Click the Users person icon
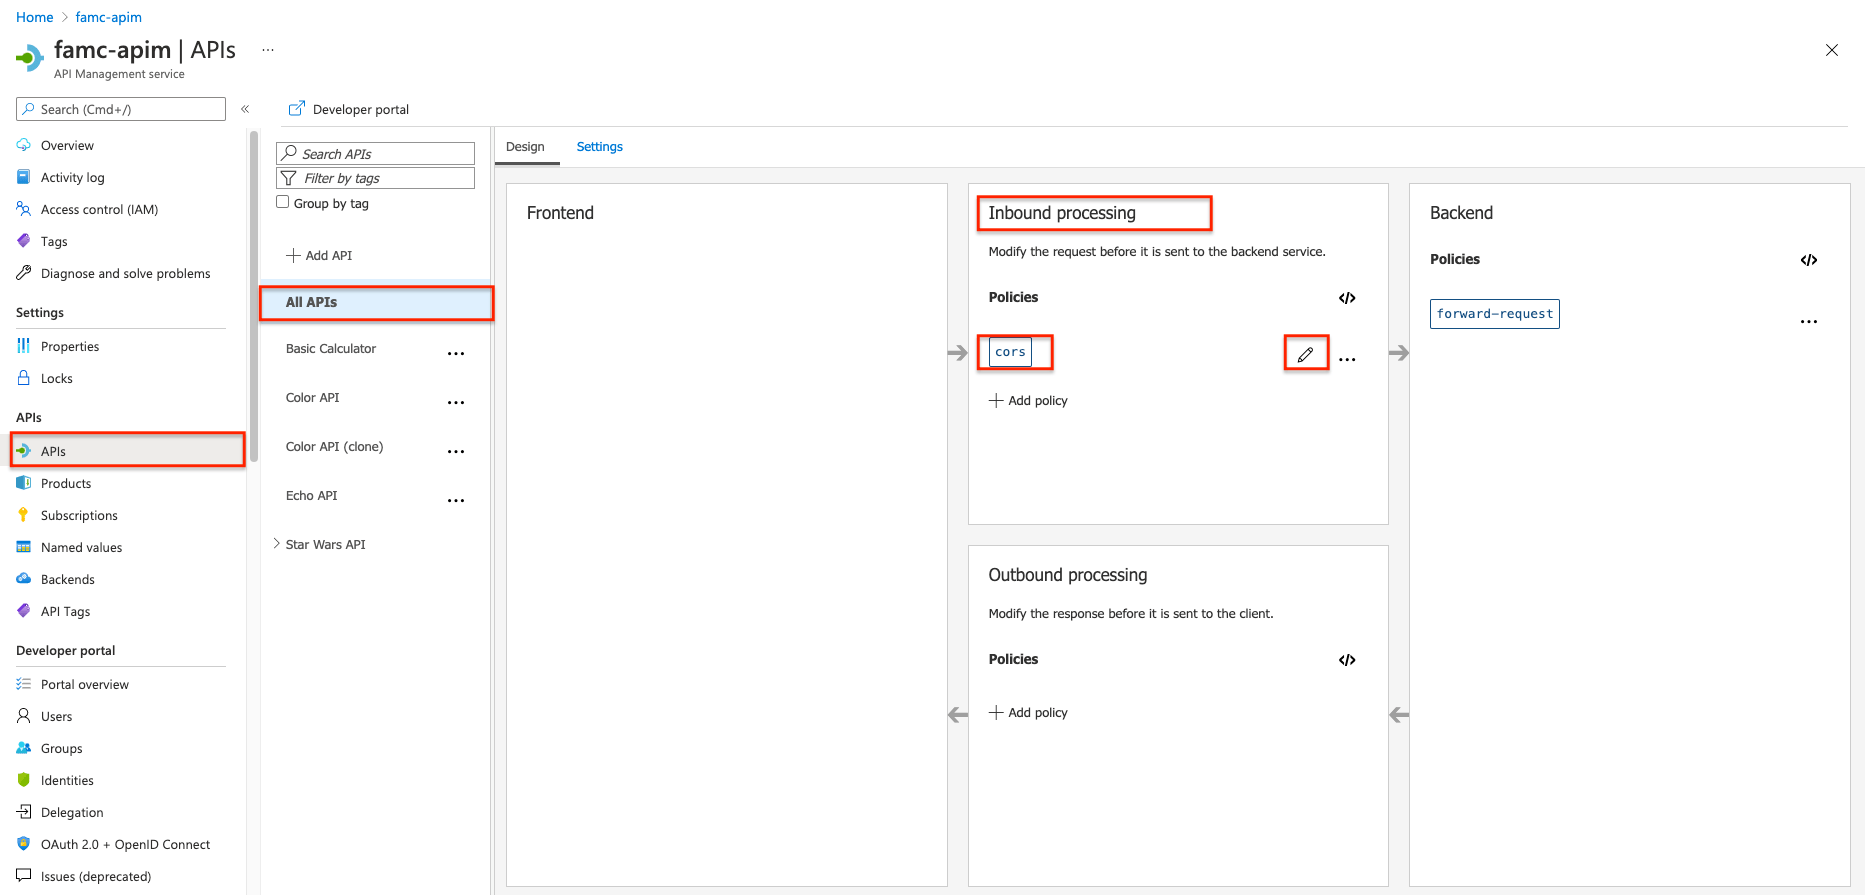The image size is (1865, 895). point(23,716)
